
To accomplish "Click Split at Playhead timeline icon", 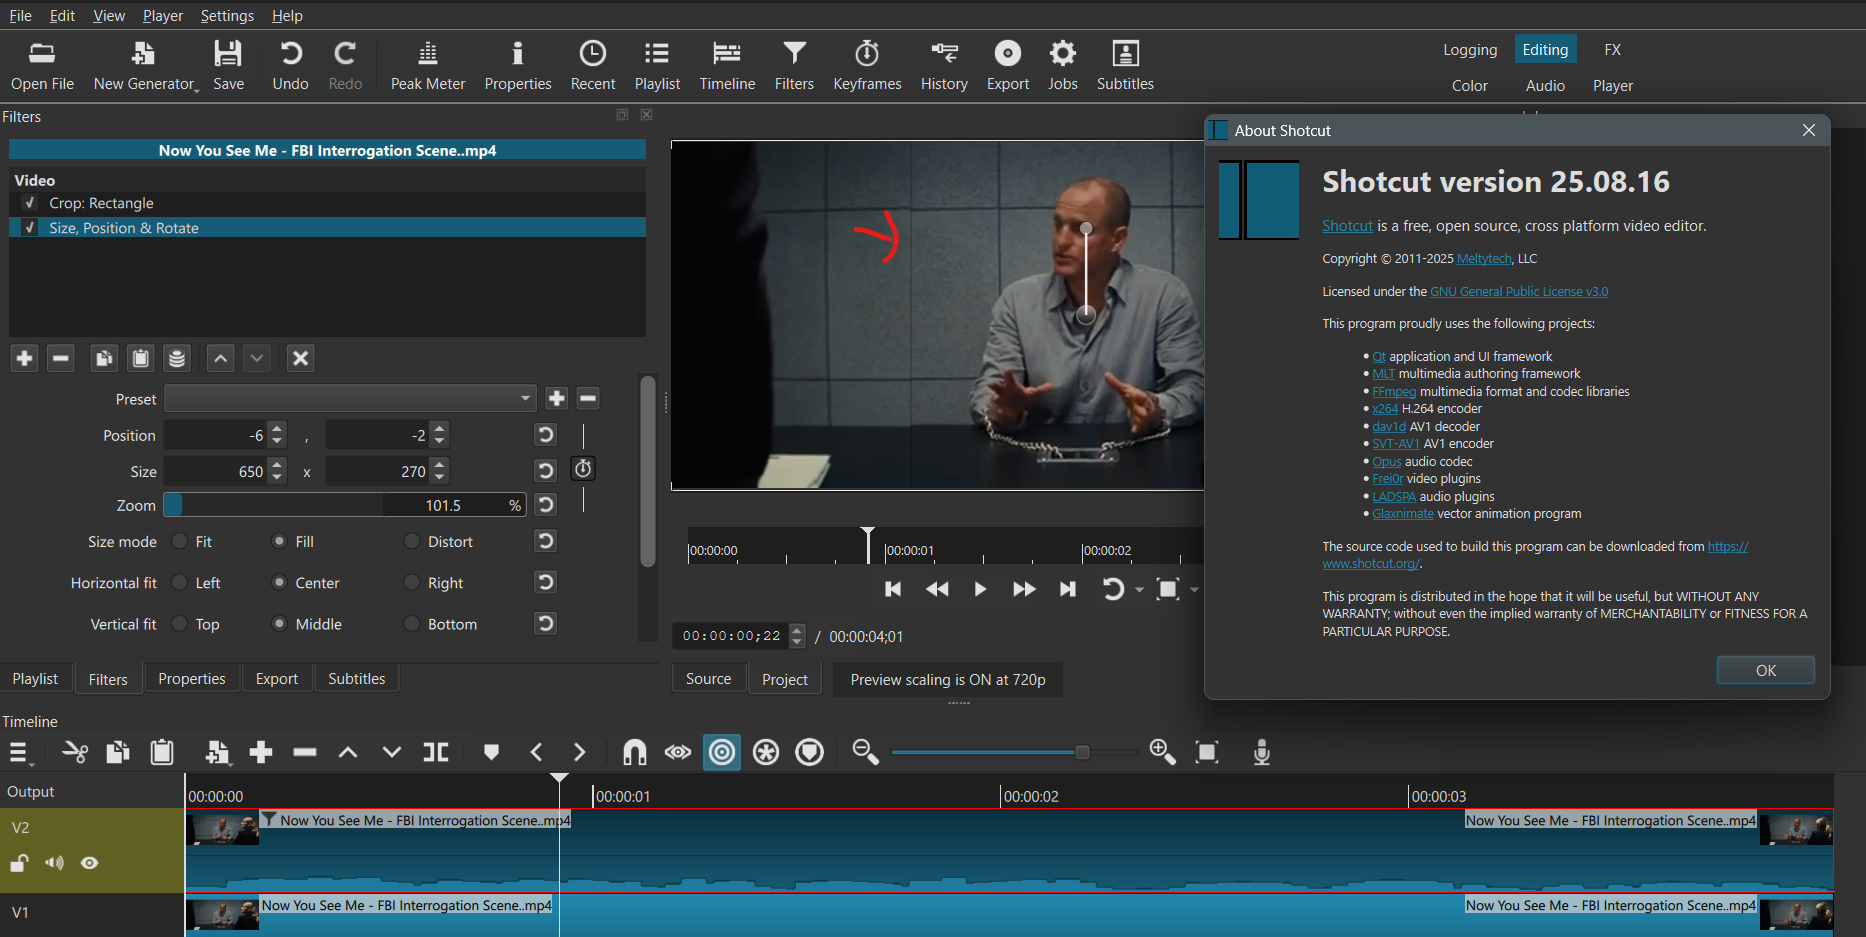I will 436,752.
